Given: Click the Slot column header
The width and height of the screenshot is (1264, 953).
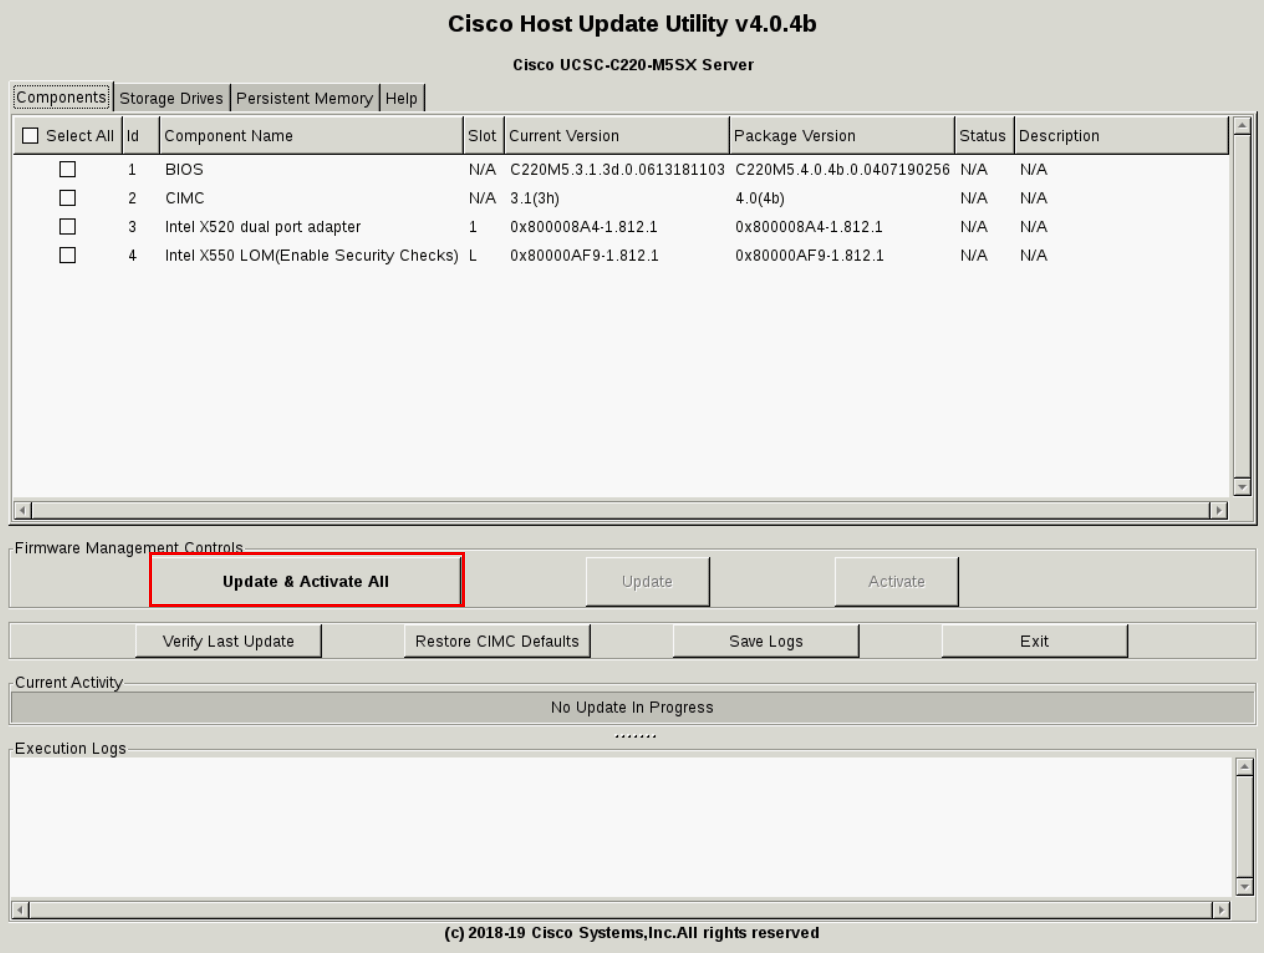Looking at the screenshot, I should pyautogui.click(x=483, y=135).
